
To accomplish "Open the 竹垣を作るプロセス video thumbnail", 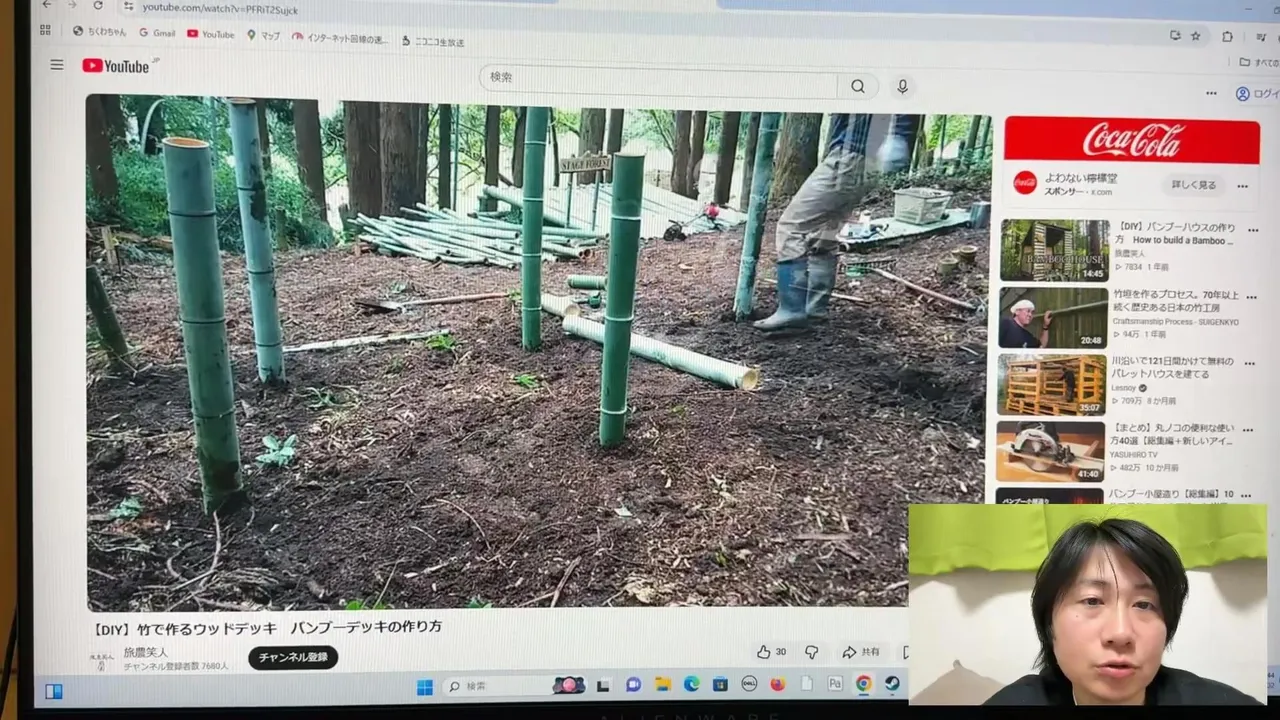I will pos(1053,318).
